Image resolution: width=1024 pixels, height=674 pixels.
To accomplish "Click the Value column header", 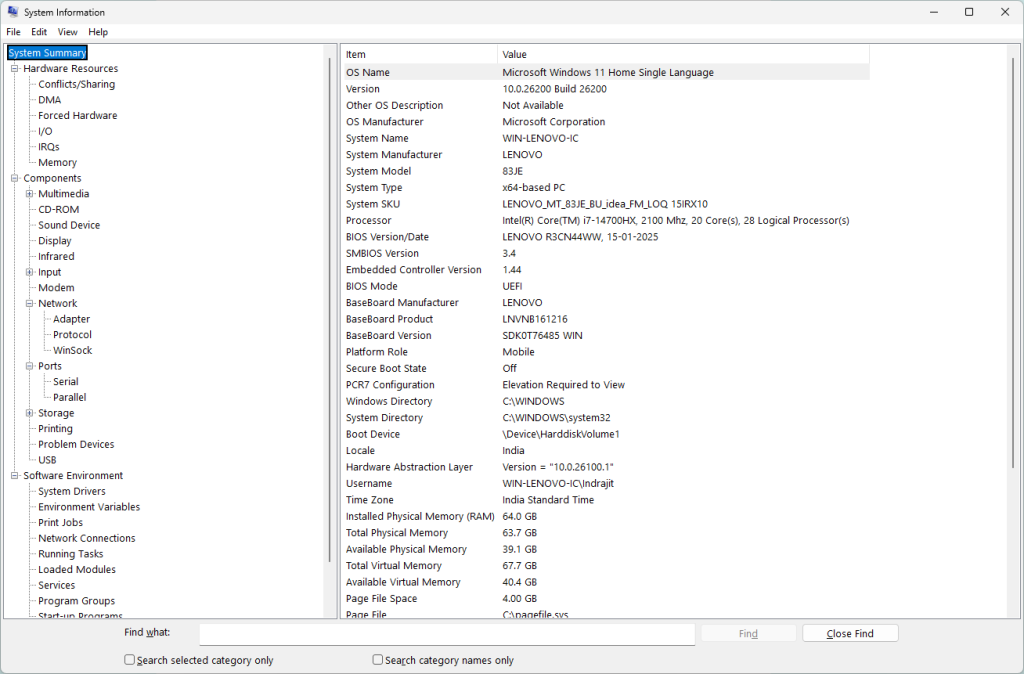I will [683, 55].
